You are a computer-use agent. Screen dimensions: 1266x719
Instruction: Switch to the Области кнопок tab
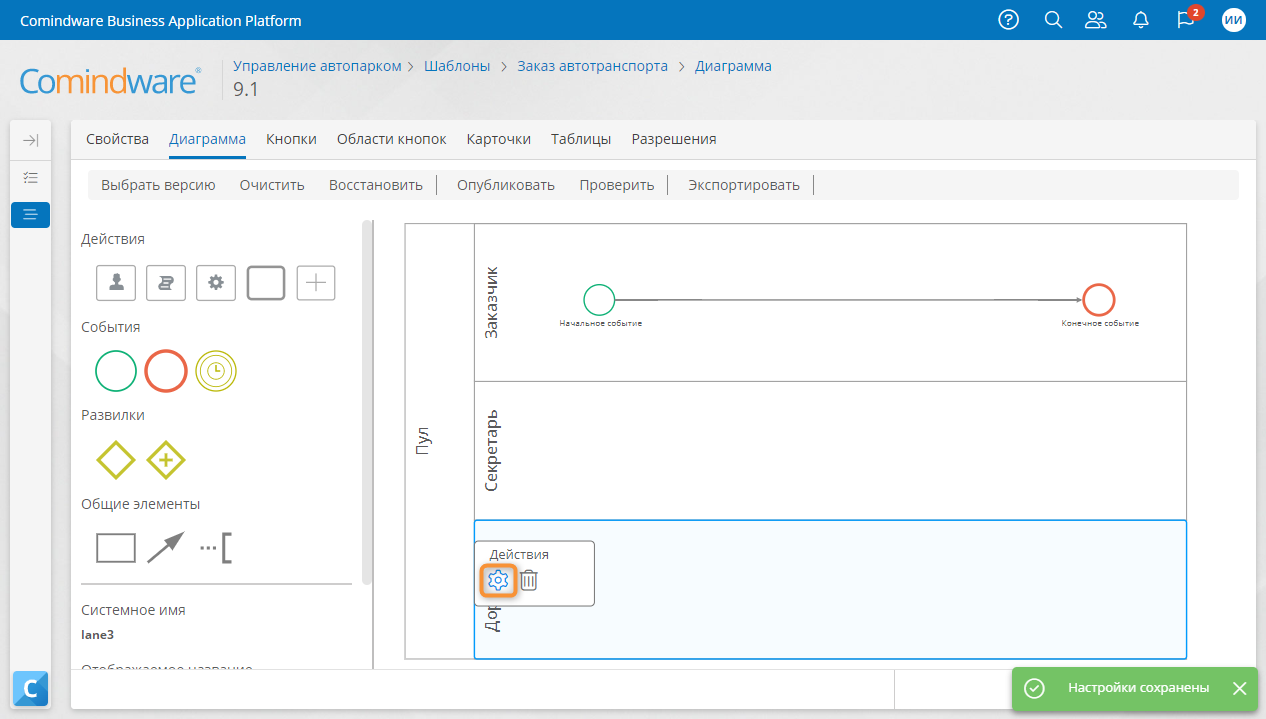tap(391, 139)
